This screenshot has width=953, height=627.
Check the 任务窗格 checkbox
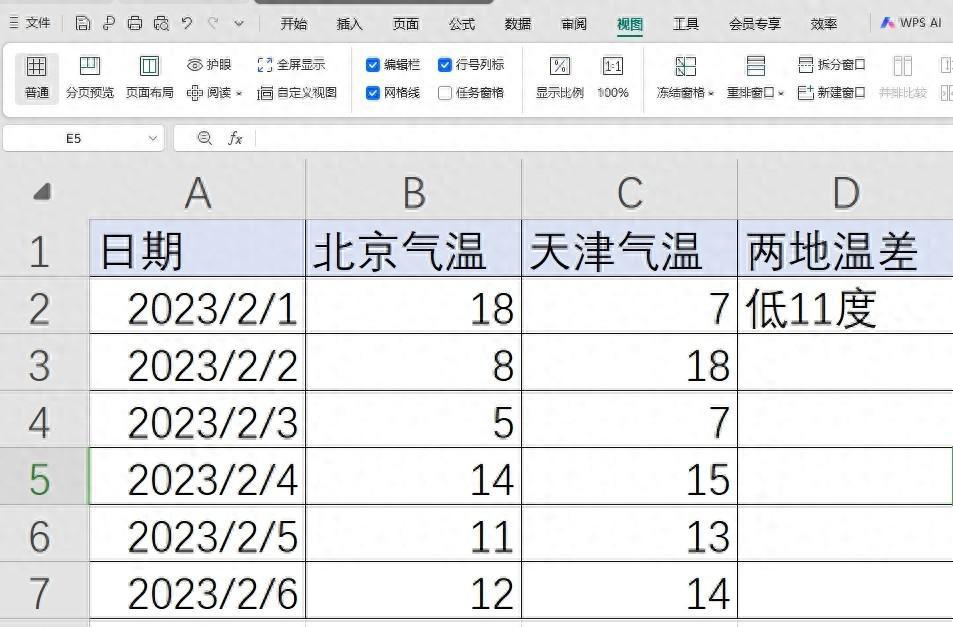(x=445, y=93)
